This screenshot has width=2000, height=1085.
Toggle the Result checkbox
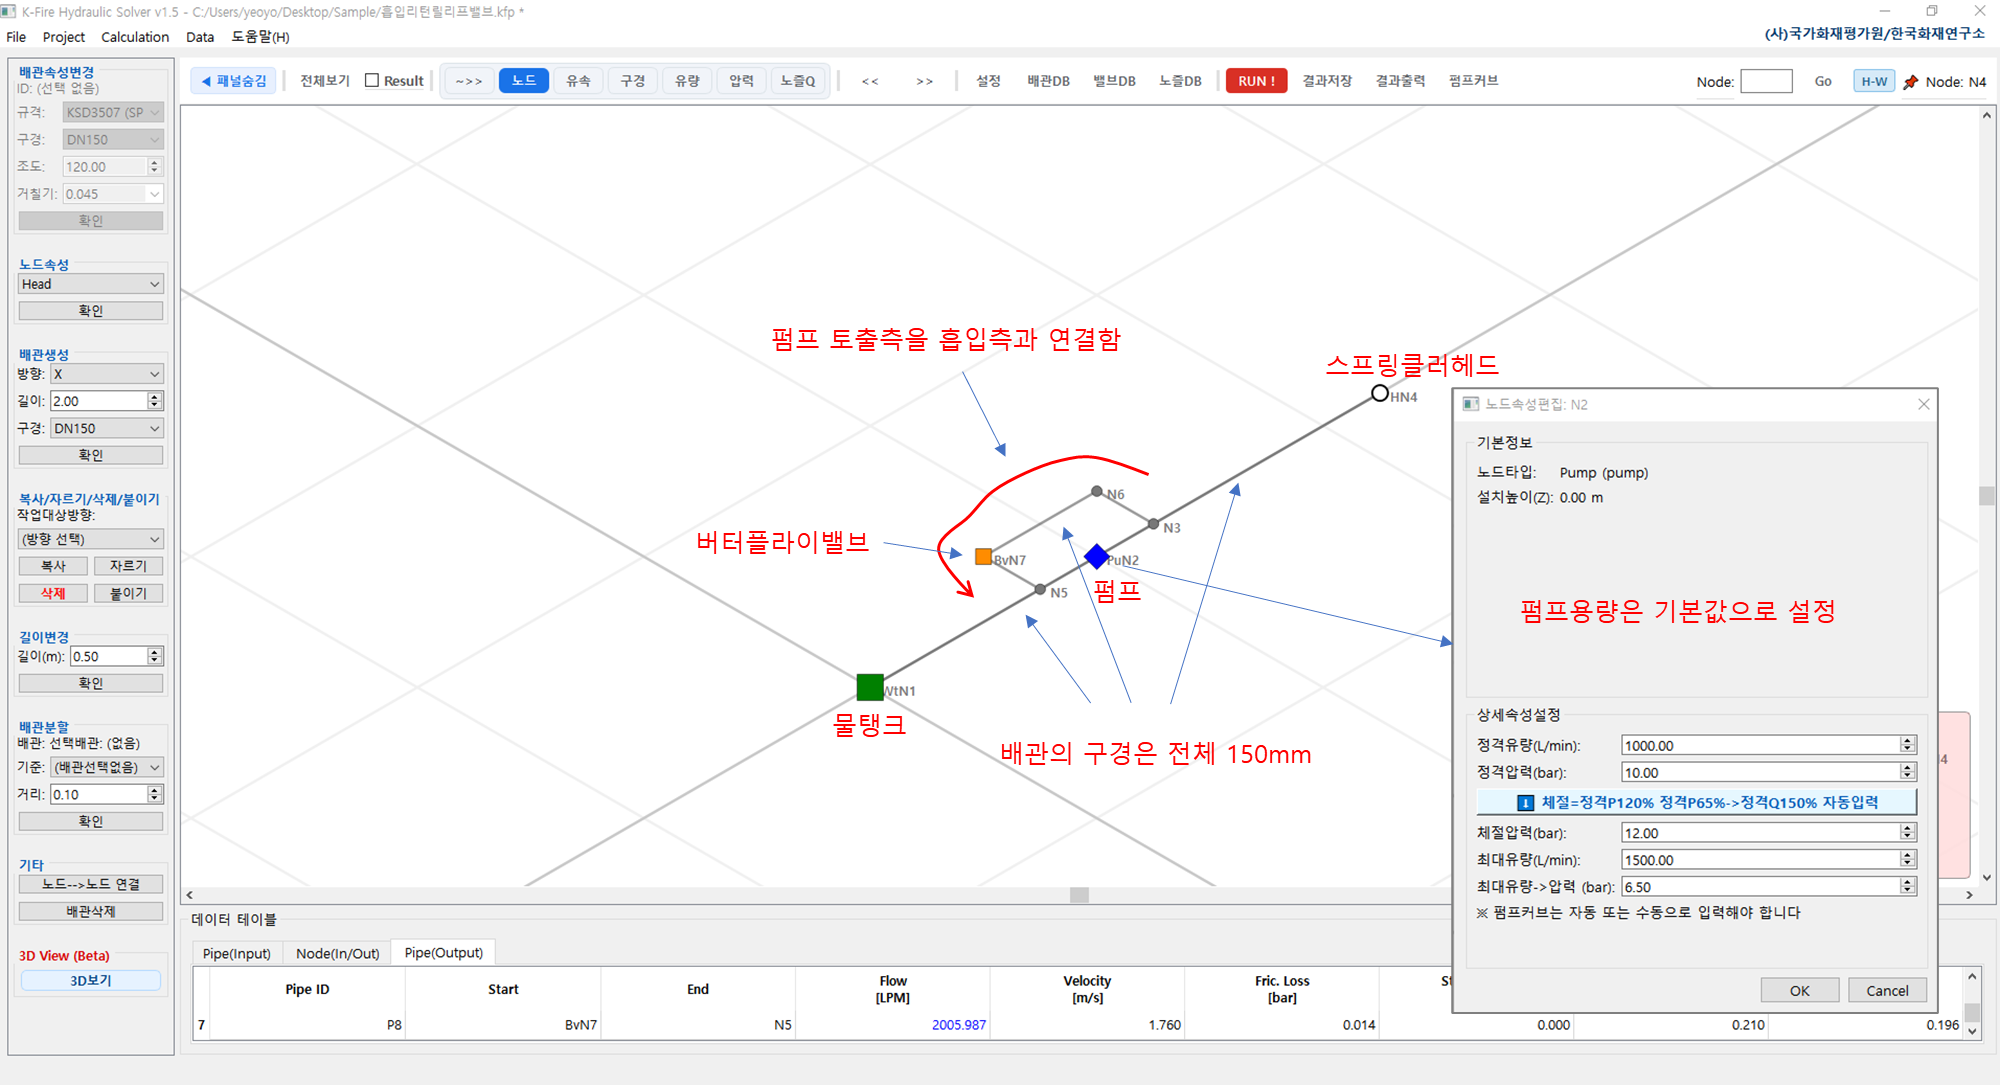pos(373,81)
